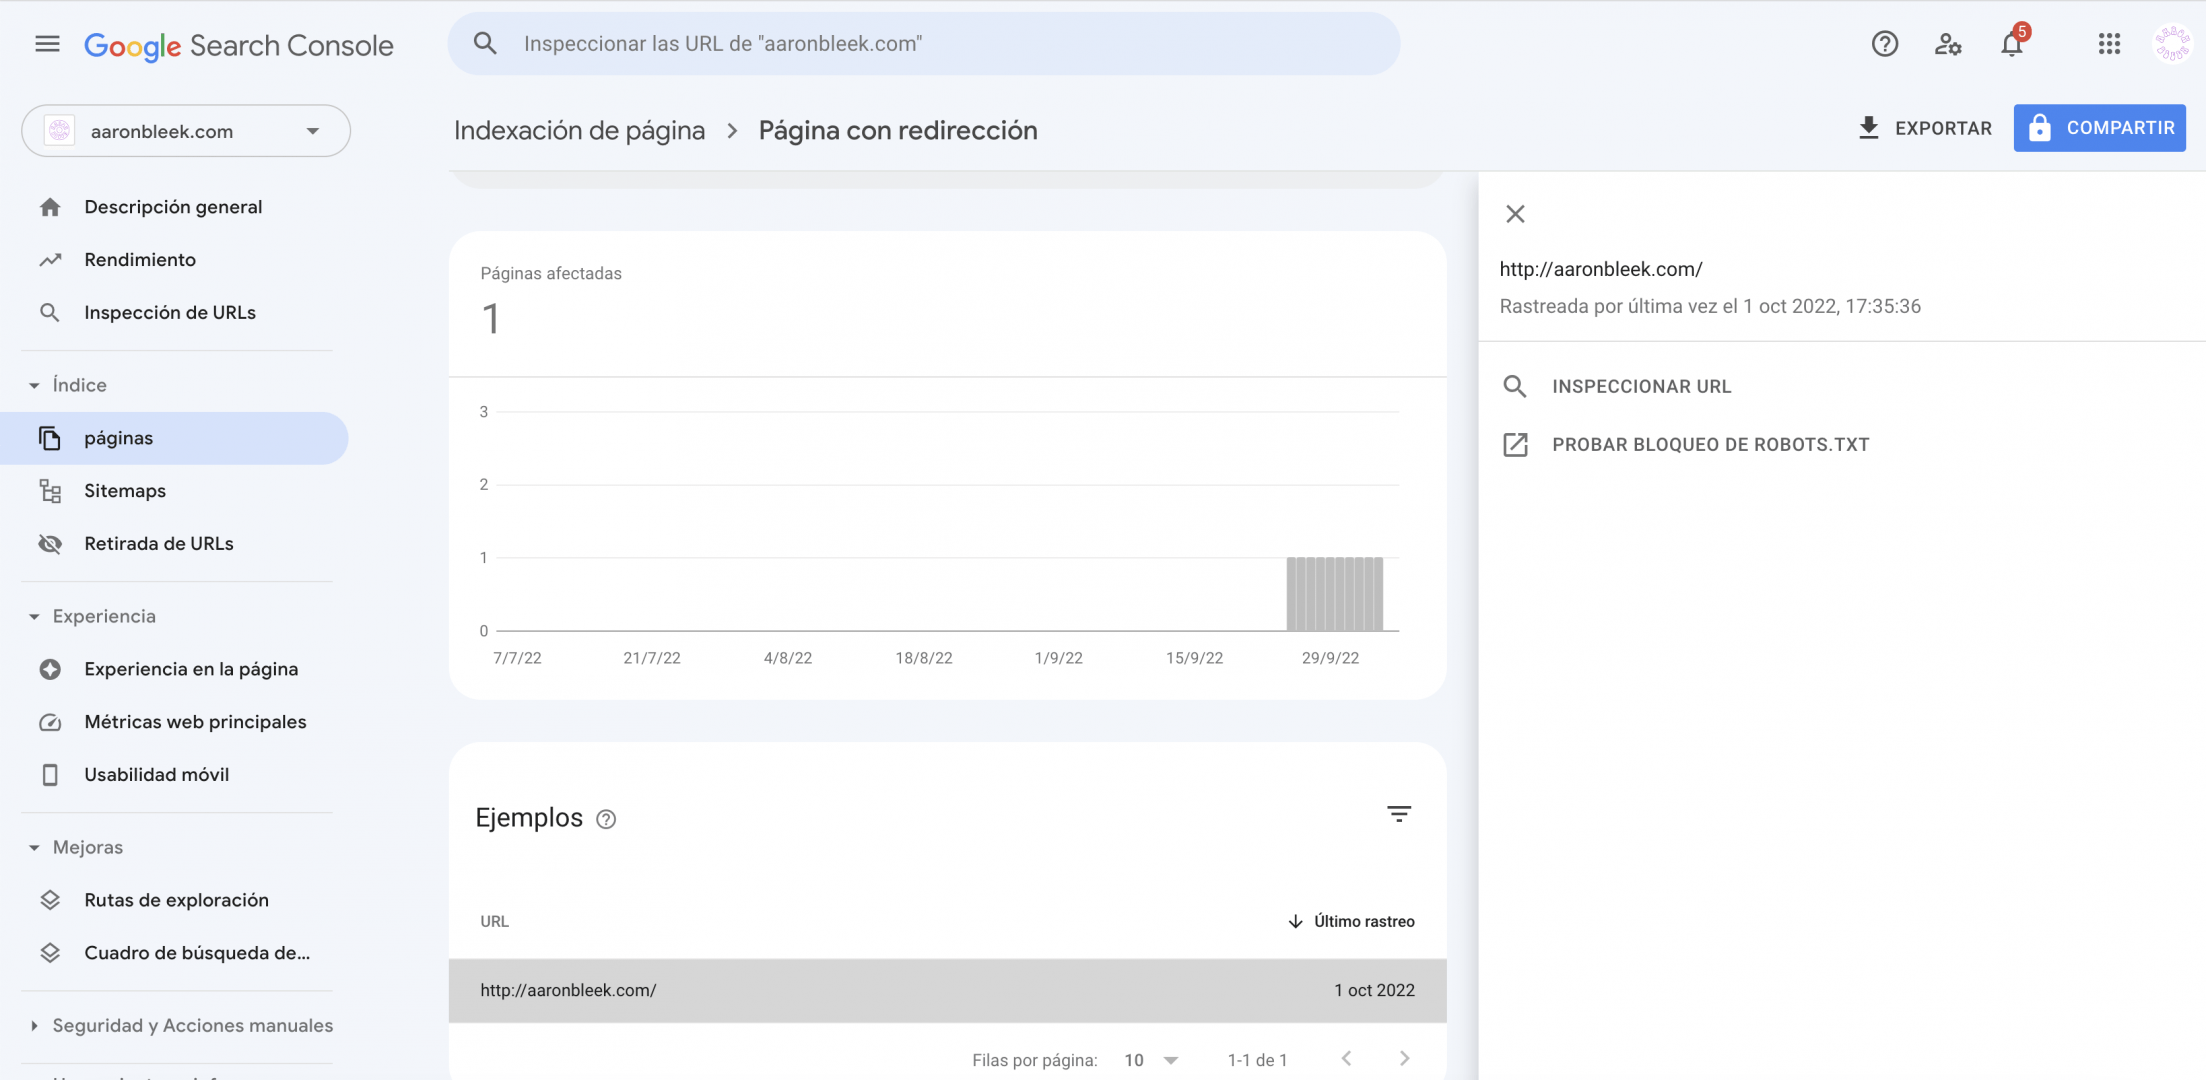Viewport: 2206px width, 1080px height.
Task: Click the layers icon for Cuadro de búsqueda
Action: pyautogui.click(x=50, y=953)
